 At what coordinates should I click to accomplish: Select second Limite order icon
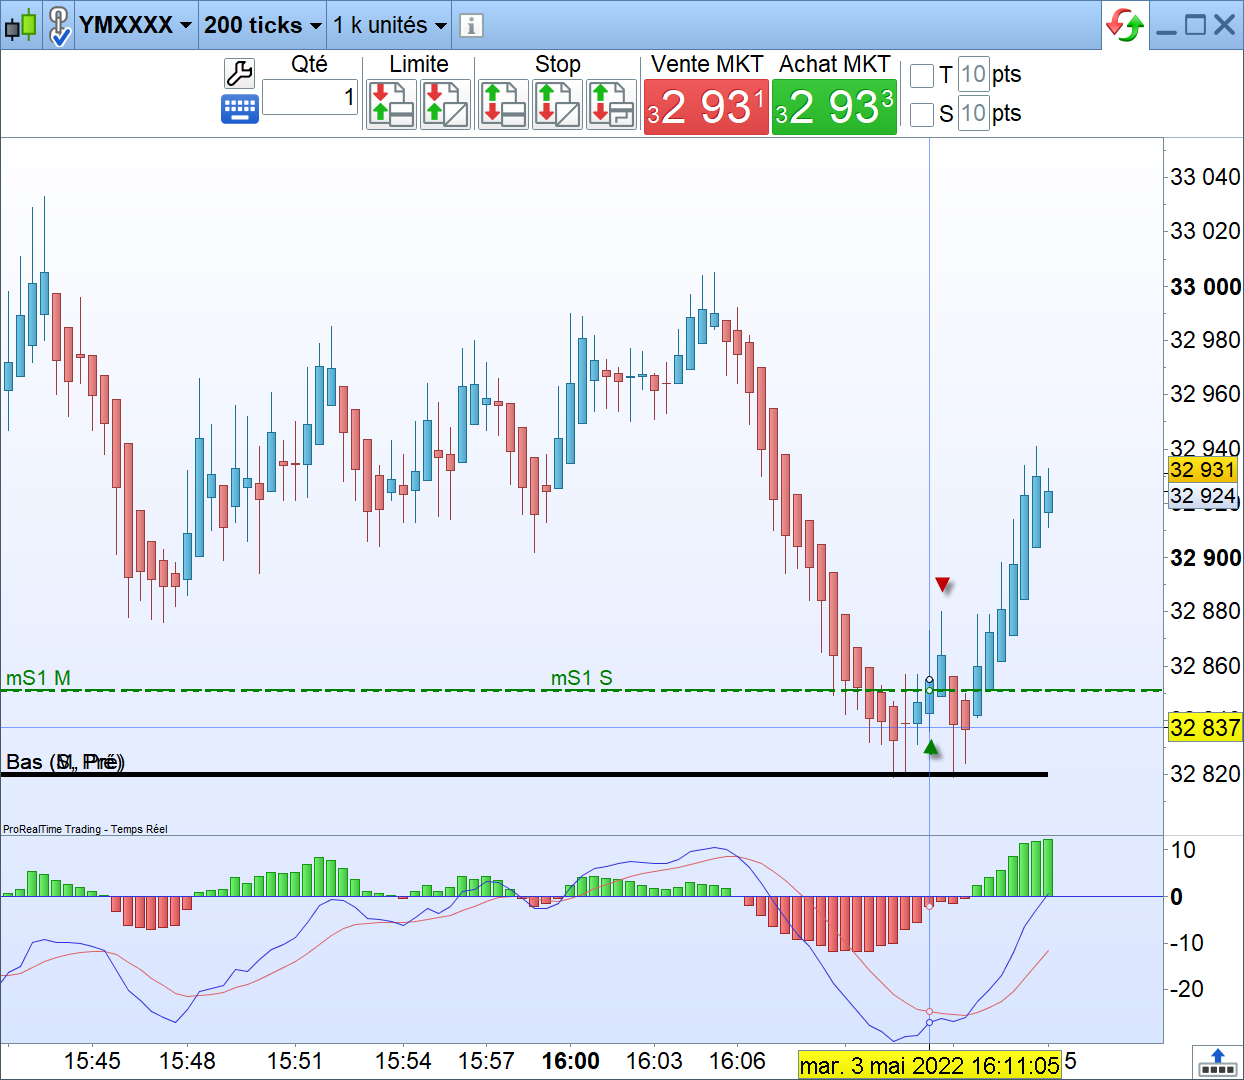coord(446,104)
